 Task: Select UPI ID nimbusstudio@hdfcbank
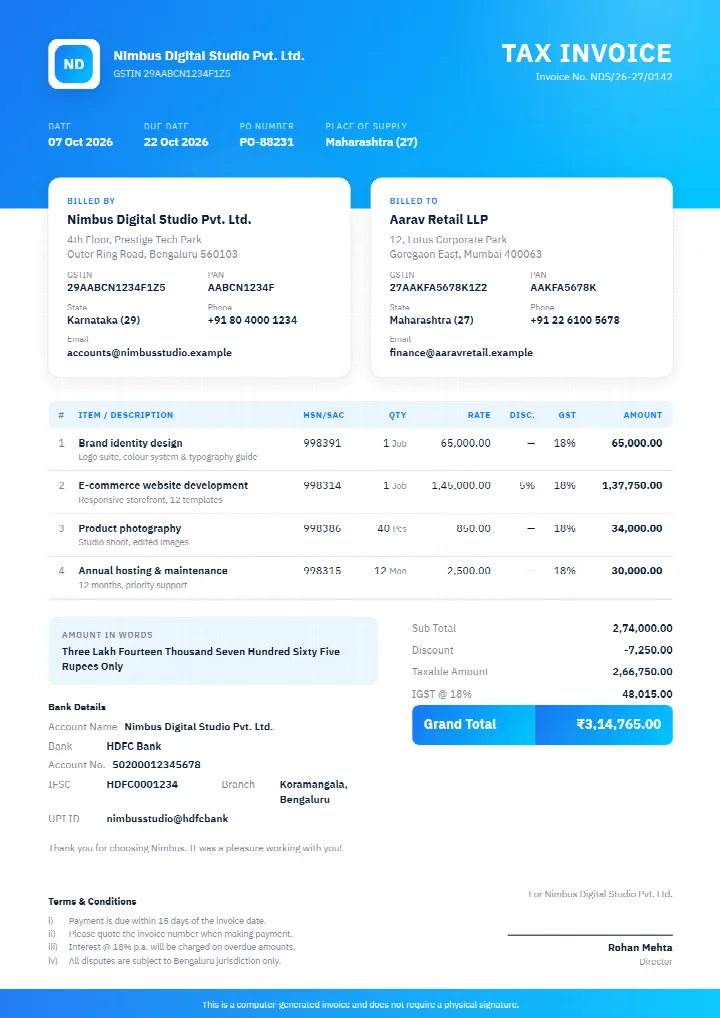(x=168, y=819)
